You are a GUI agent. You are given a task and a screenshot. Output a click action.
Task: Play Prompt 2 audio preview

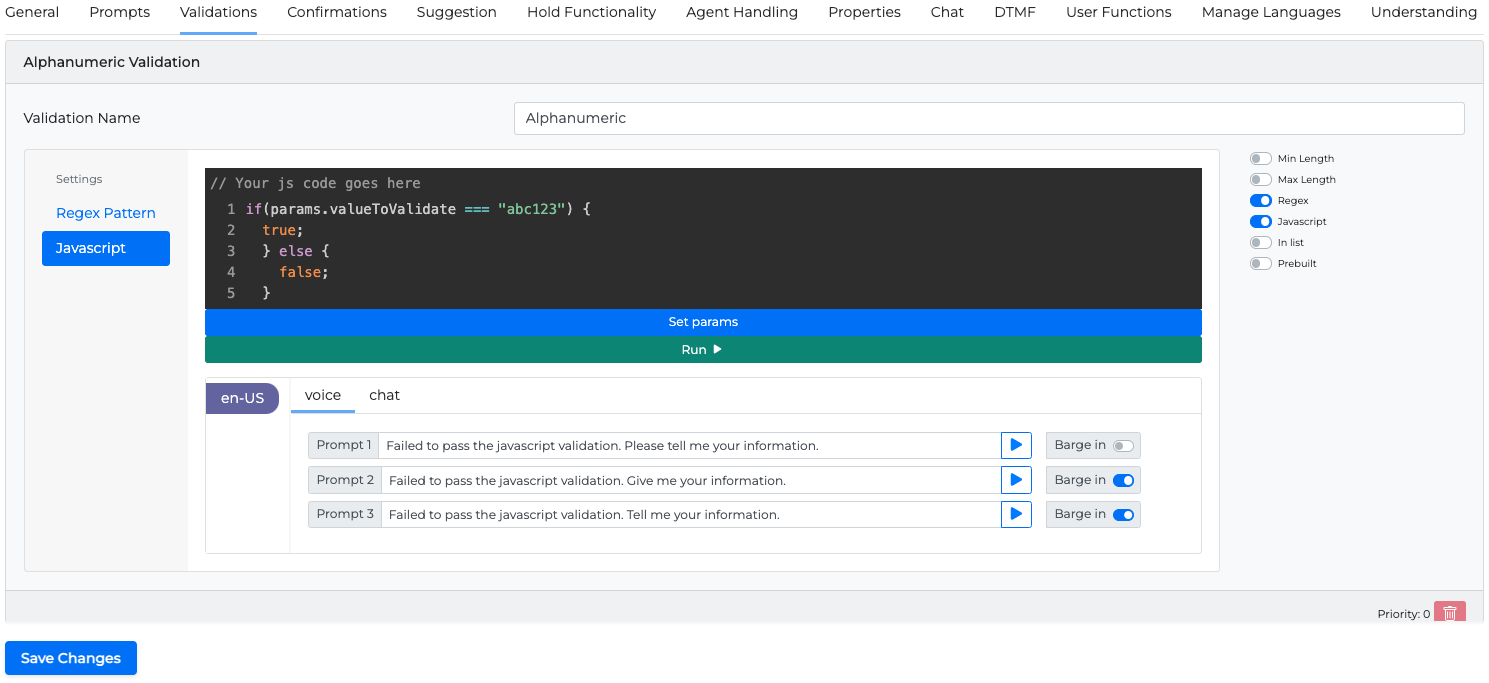pos(1016,480)
